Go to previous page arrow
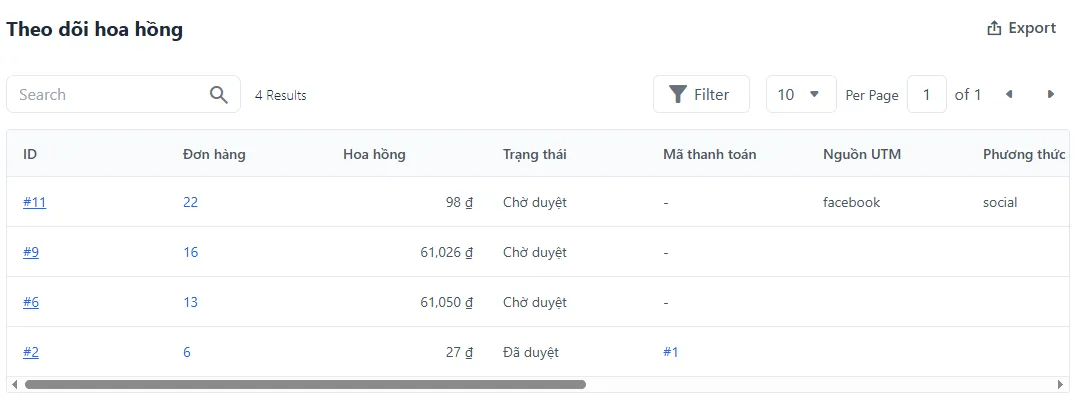 1009,95
